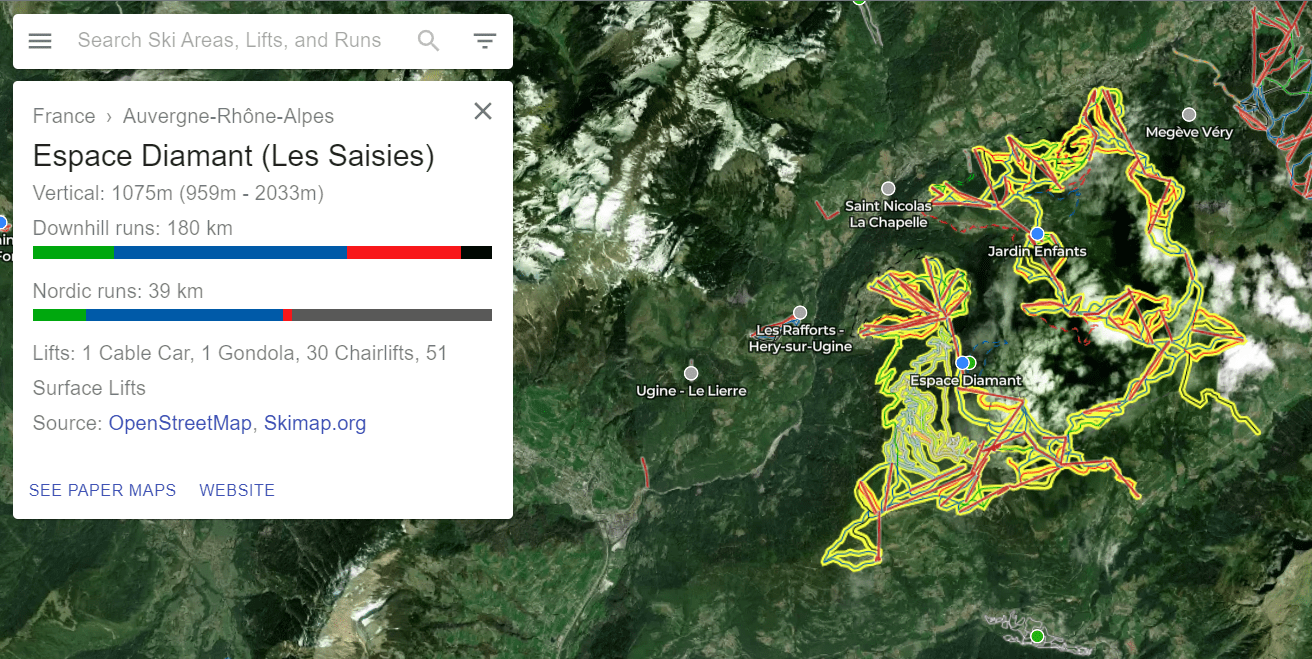
Task: Click red segment of downhill runs bar
Action: 404,252
